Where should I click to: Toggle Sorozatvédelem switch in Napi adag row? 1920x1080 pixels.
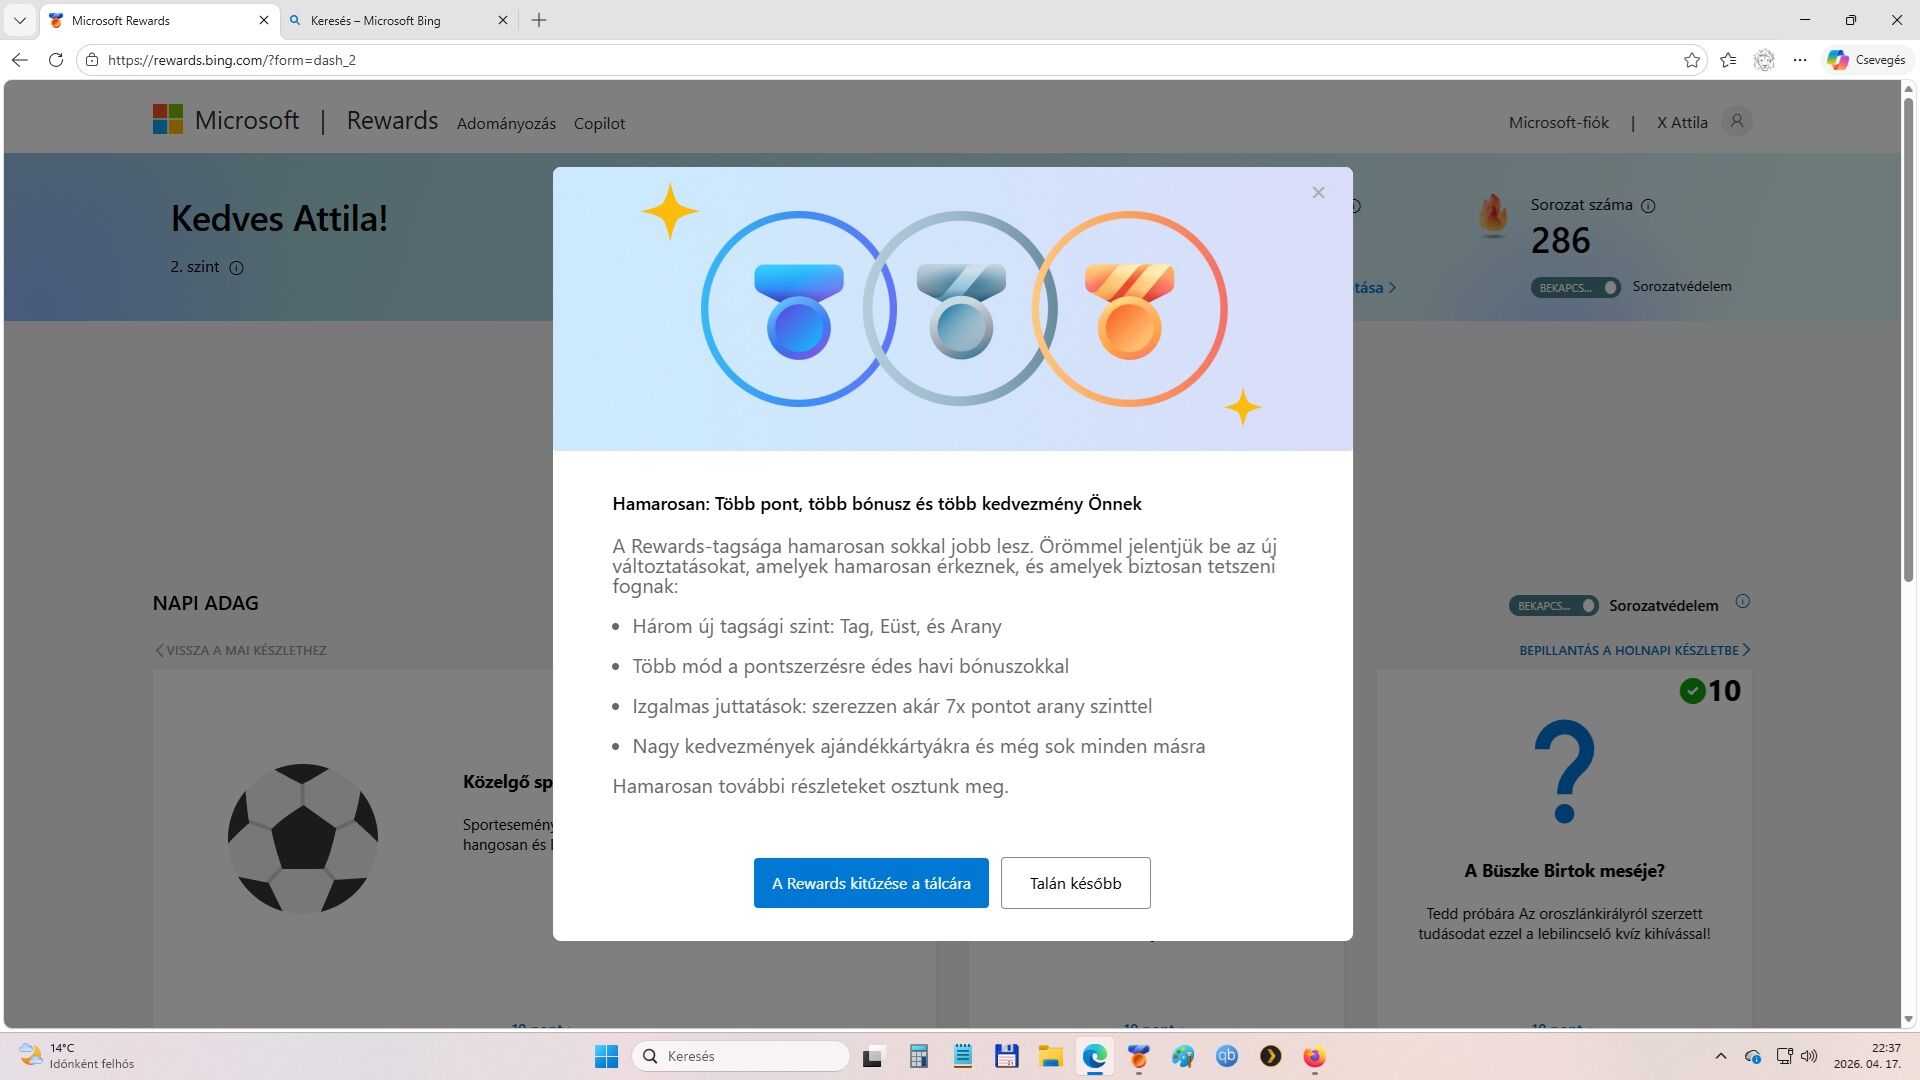[x=1553, y=606]
